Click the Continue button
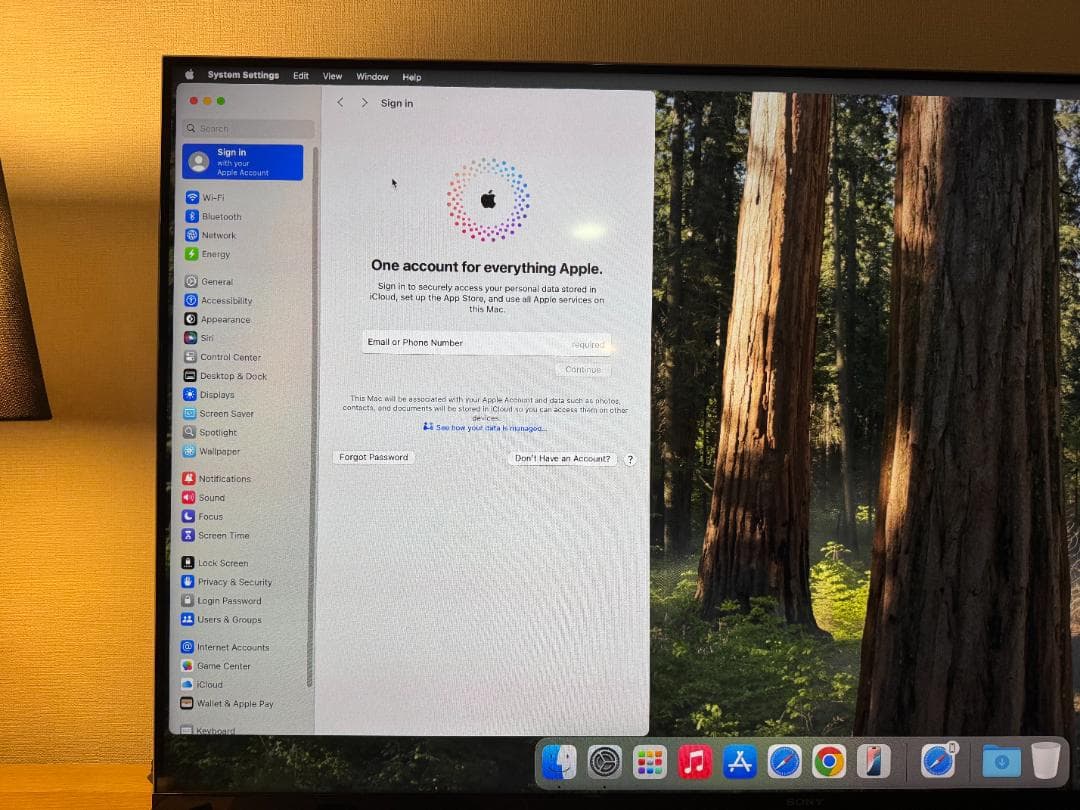Viewport: 1080px width, 810px height. click(583, 369)
